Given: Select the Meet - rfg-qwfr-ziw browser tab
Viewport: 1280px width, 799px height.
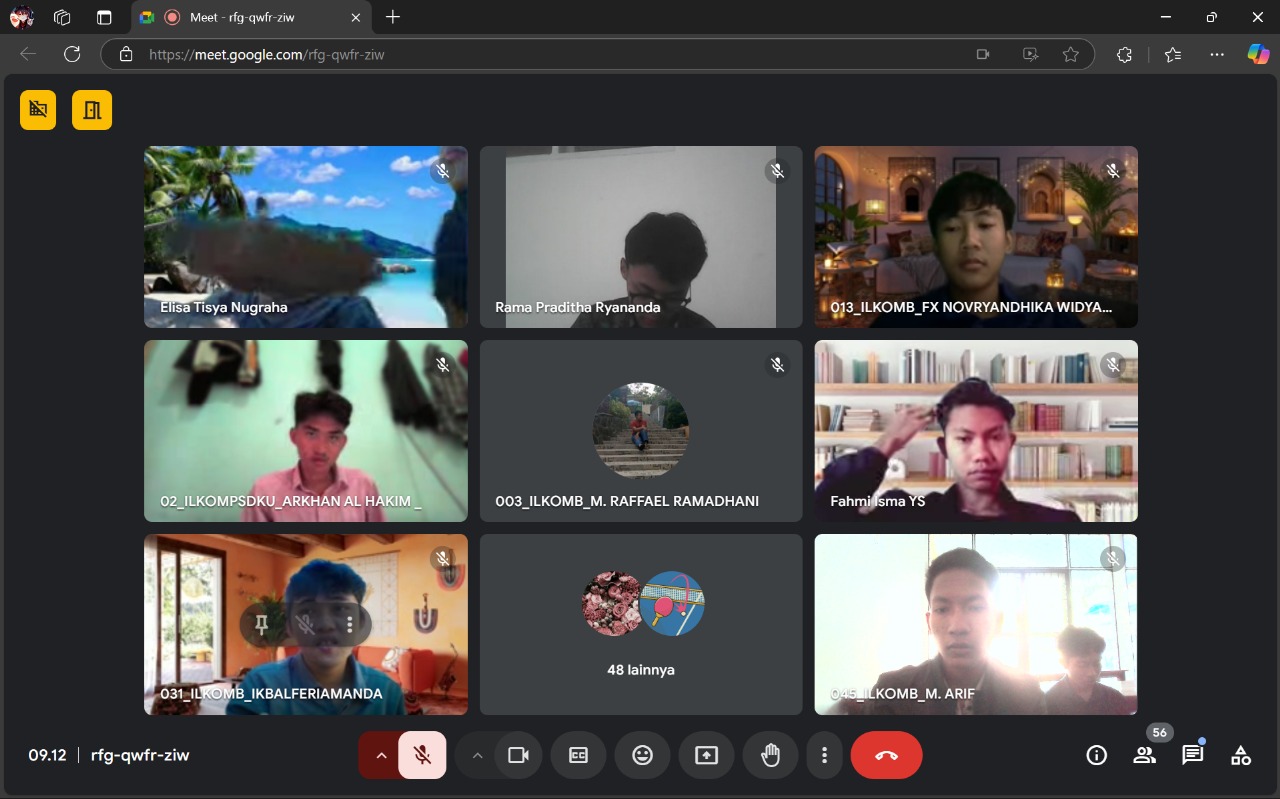Looking at the screenshot, I should [x=250, y=17].
